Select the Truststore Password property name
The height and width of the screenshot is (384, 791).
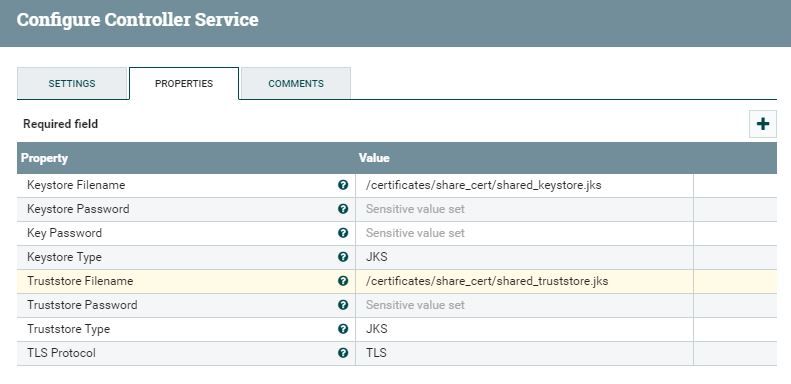(x=82, y=305)
